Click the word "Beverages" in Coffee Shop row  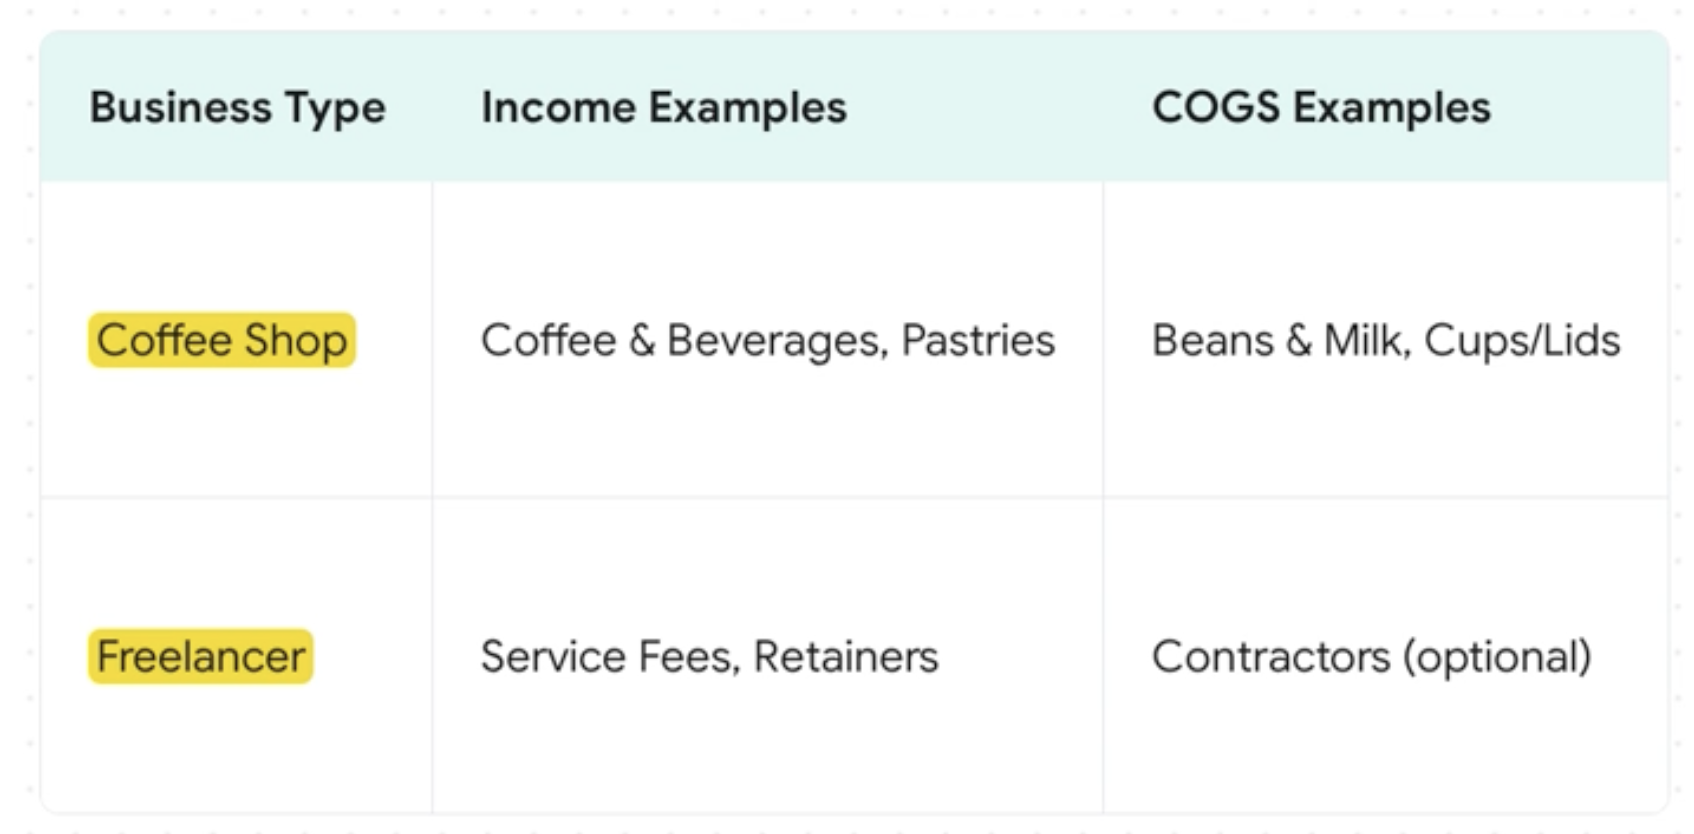(x=777, y=340)
